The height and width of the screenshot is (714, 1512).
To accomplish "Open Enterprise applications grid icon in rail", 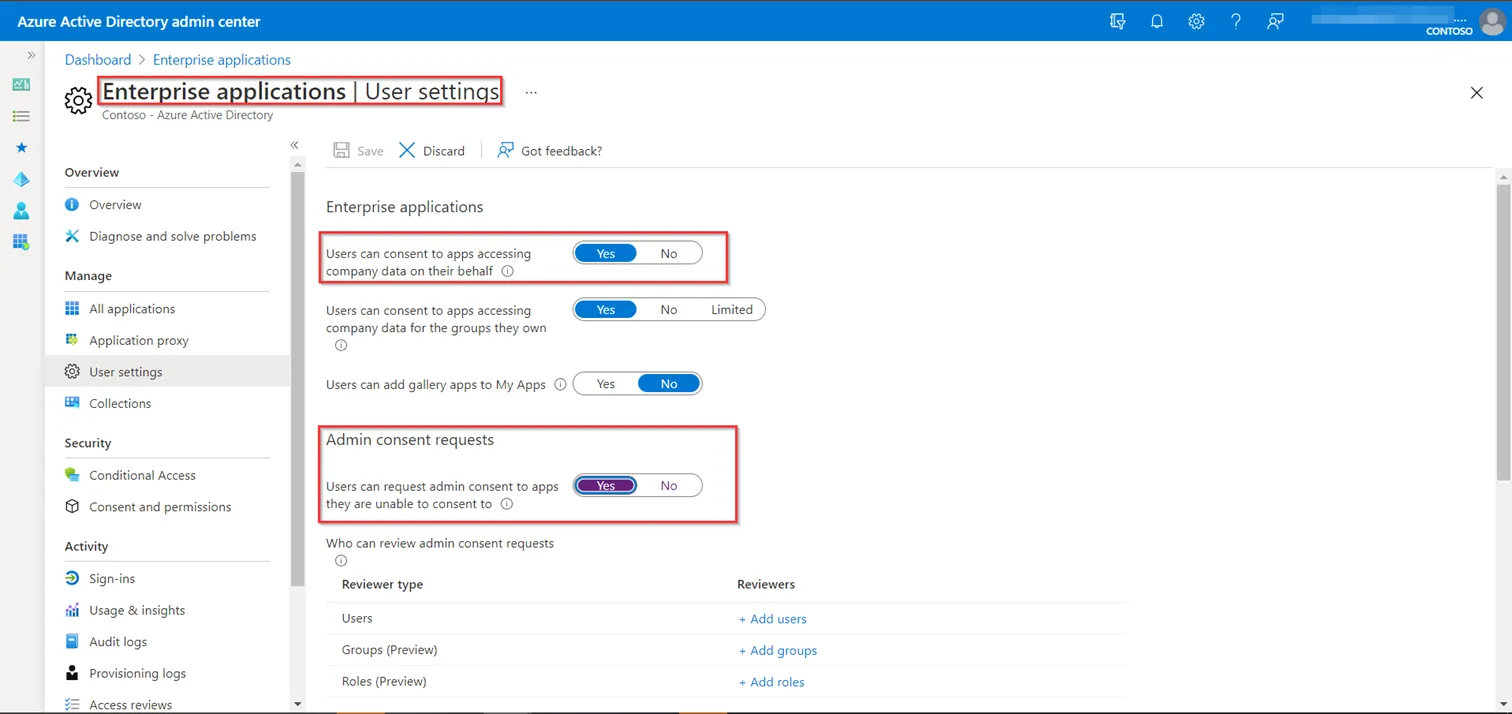I will [21, 242].
